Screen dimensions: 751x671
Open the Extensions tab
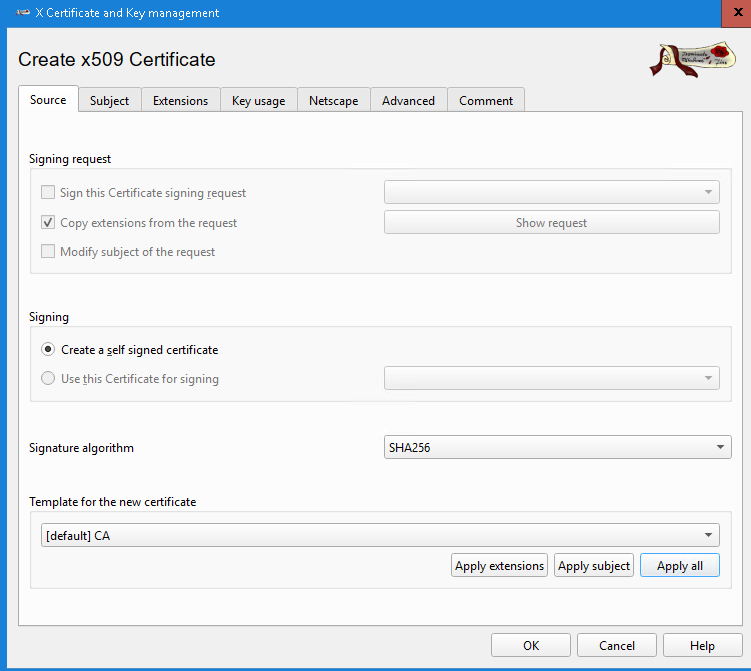[180, 101]
